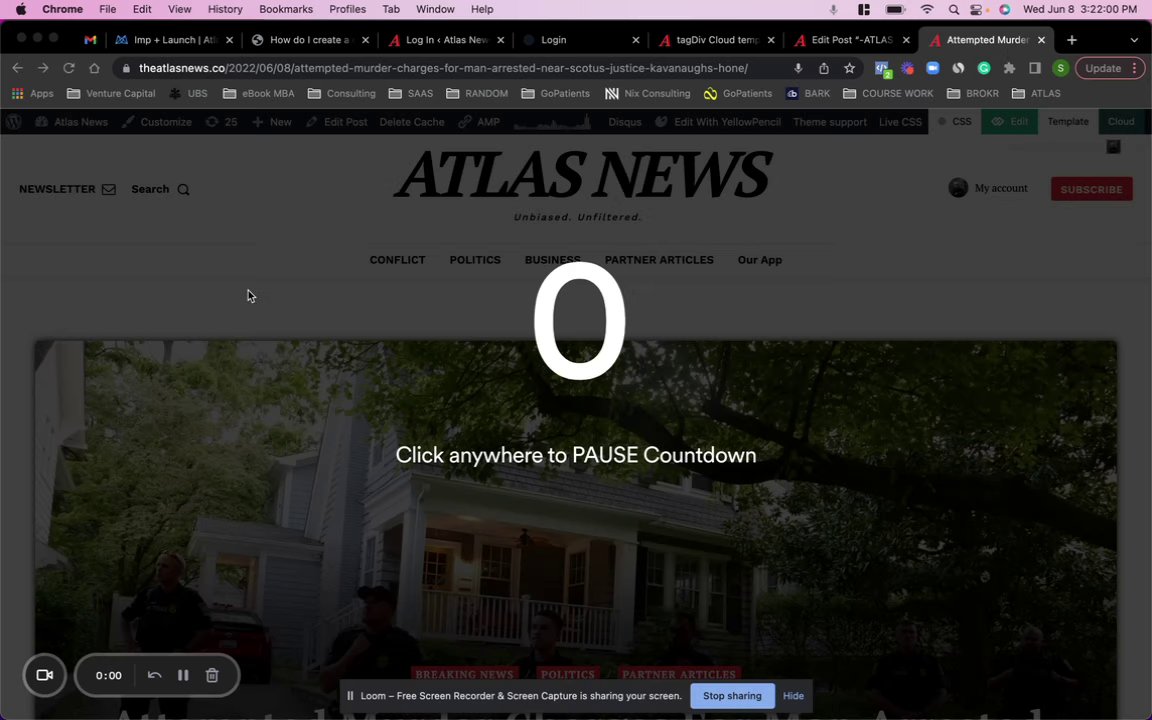1152x720 pixels.
Task: Click New in WordPress admin bar
Action: (x=272, y=122)
